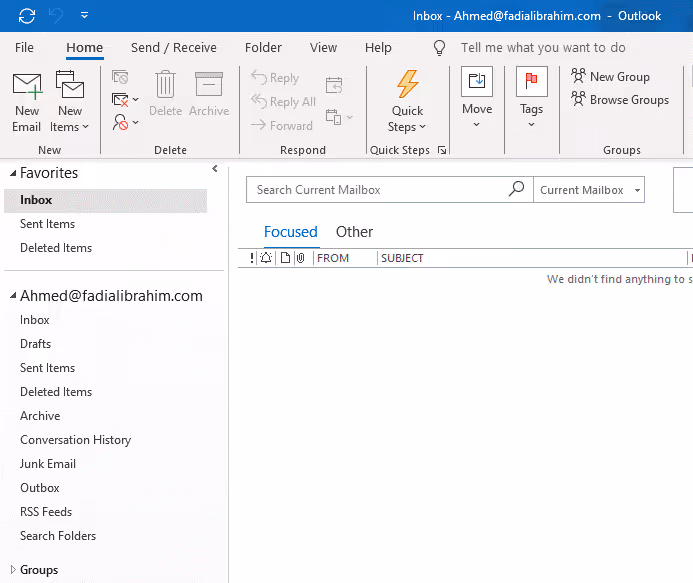Open the Outbox folder
Viewport: 693px width, 583px height.
pos(40,488)
